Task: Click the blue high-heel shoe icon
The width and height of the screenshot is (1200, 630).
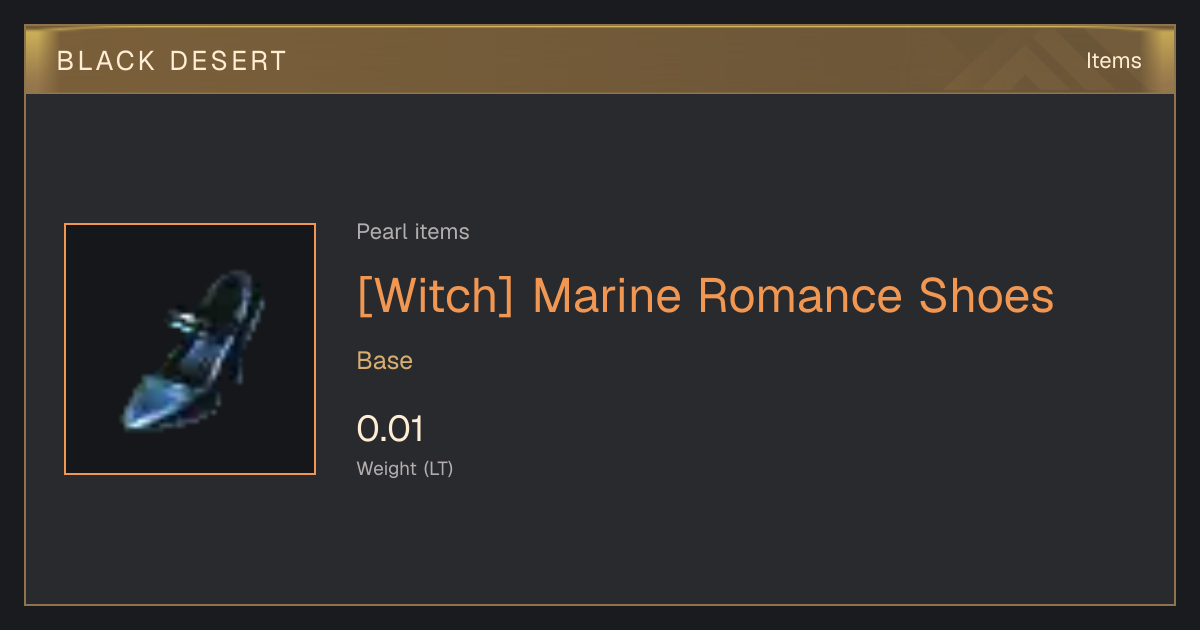Action: [194, 350]
